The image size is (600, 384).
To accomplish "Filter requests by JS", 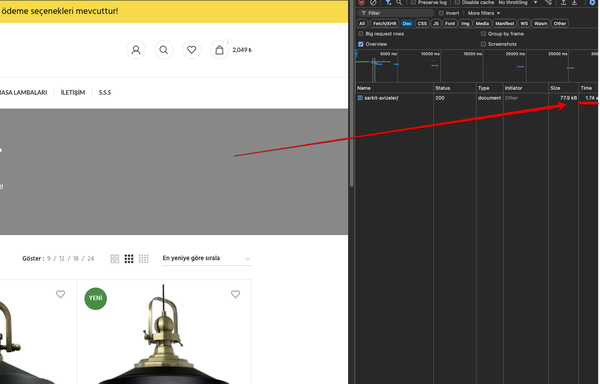I will pyautogui.click(x=436, y=23).
